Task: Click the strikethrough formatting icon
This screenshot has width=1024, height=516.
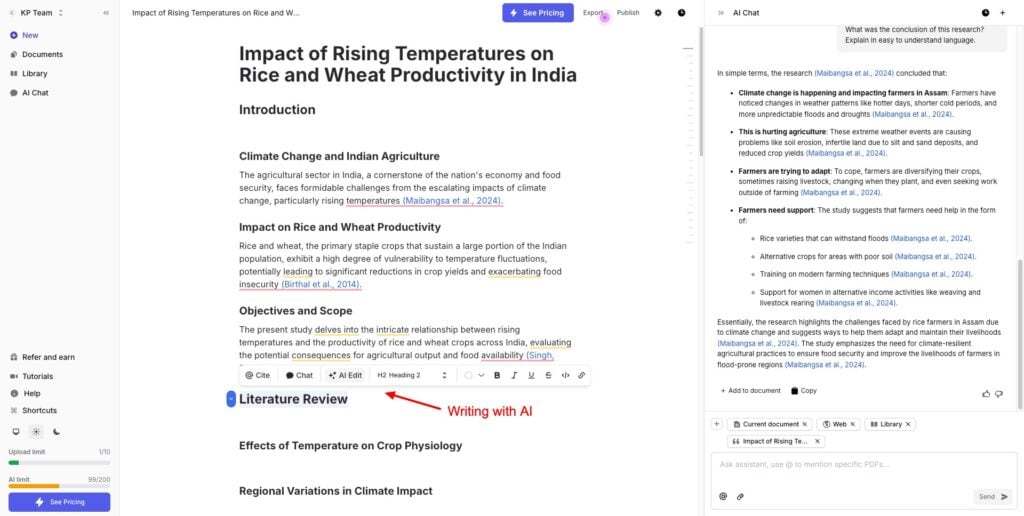Action: pos(548,375)
